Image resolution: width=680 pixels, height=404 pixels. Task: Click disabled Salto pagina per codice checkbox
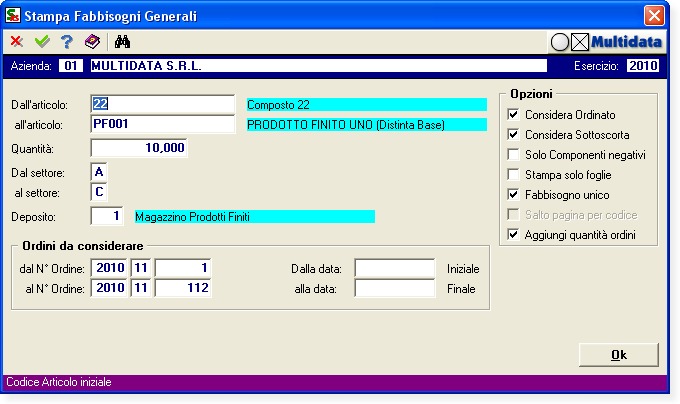(x=513, y=215)
